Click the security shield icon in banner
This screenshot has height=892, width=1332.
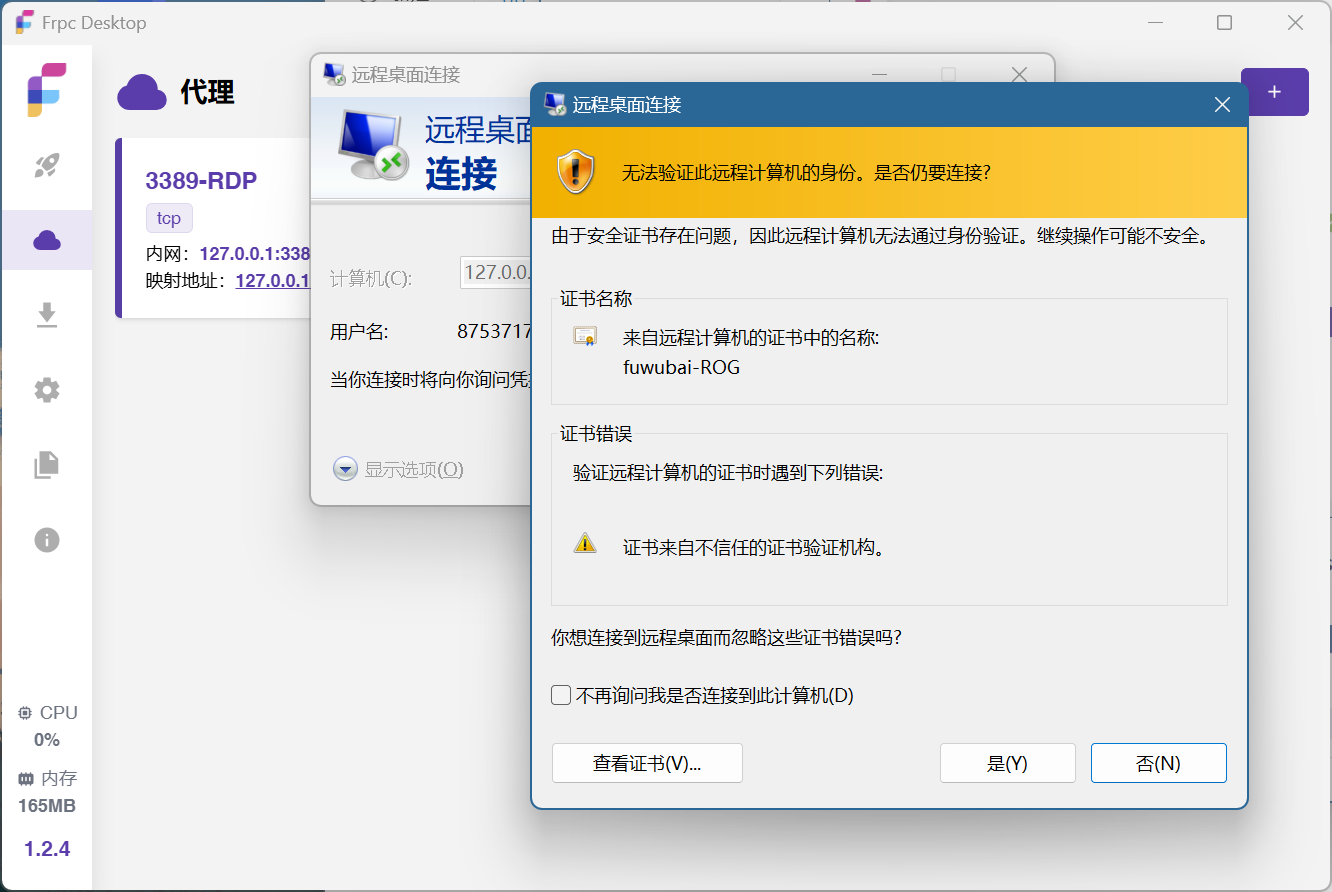(576, 173)
